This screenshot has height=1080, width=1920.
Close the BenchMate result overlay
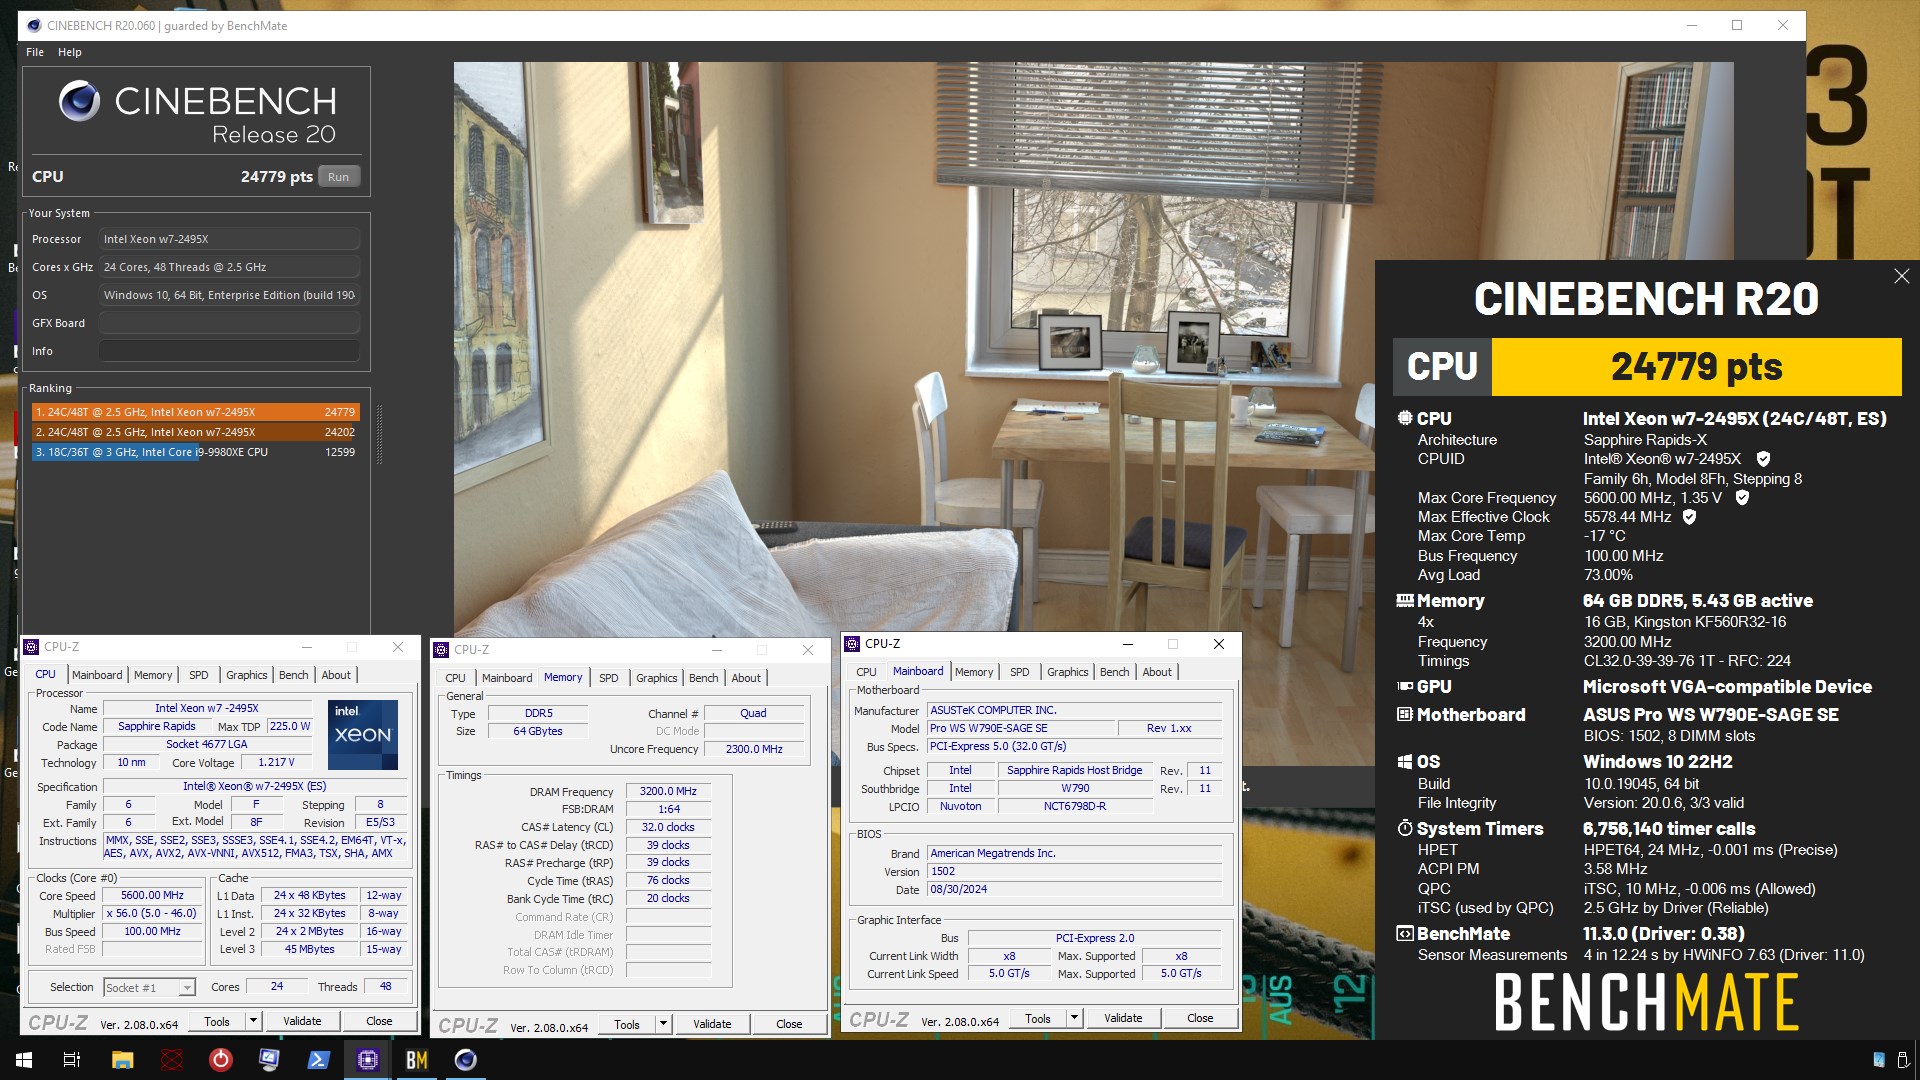point(1901,276)
